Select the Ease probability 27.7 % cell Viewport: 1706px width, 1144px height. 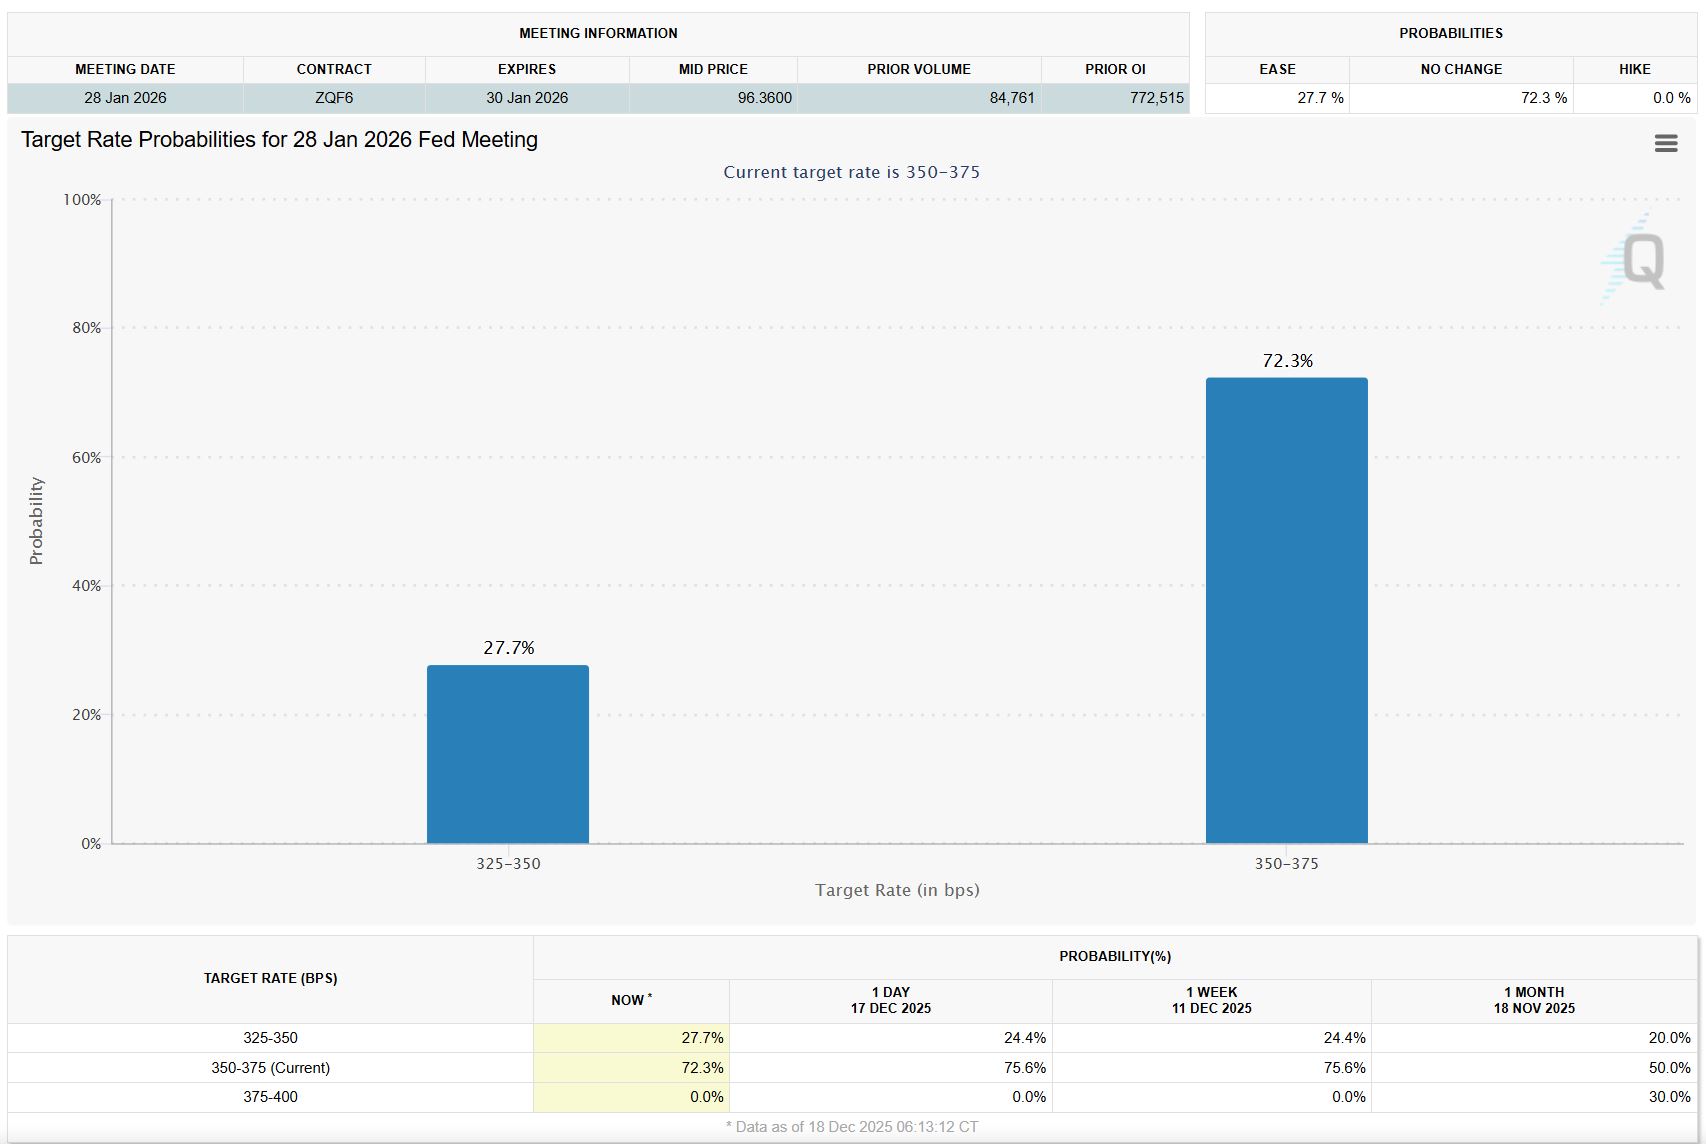(x=1320, y=98)
